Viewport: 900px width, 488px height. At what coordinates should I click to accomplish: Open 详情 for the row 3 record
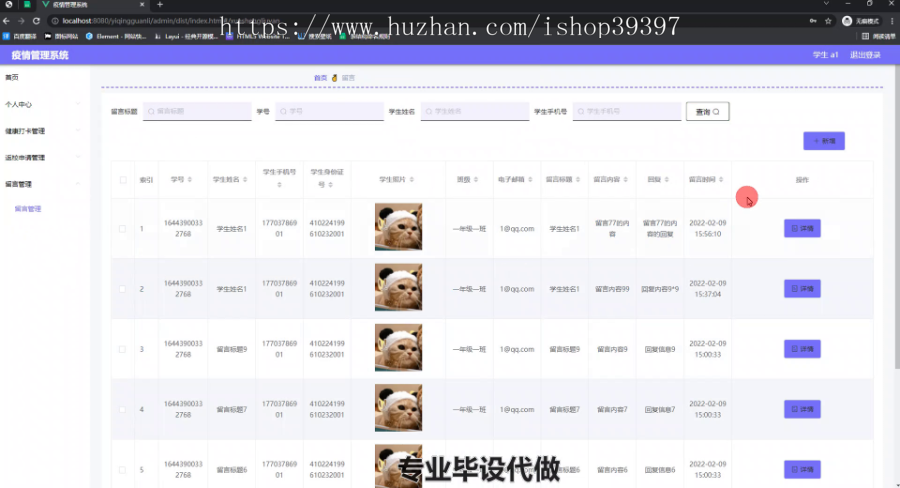pos(802,349)
